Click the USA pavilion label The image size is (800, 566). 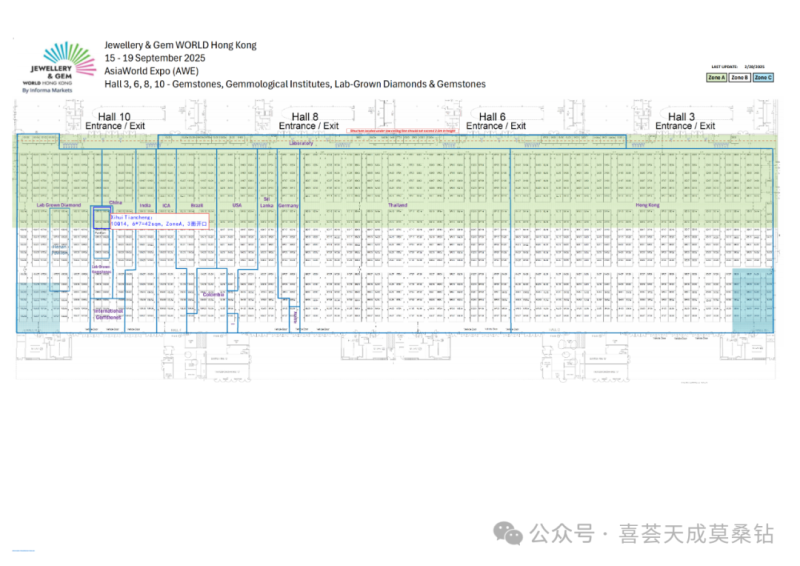point(237,205)
